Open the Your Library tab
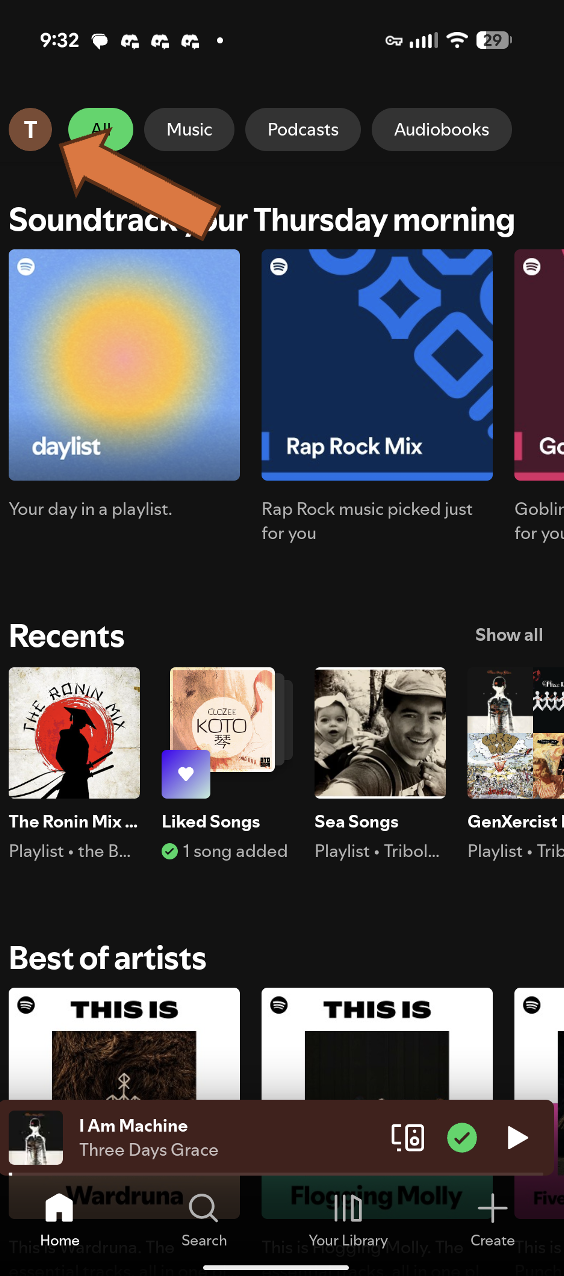The height and width of the screenshot is (1276, 564). pyautogui.click(x=348, y=1220)
